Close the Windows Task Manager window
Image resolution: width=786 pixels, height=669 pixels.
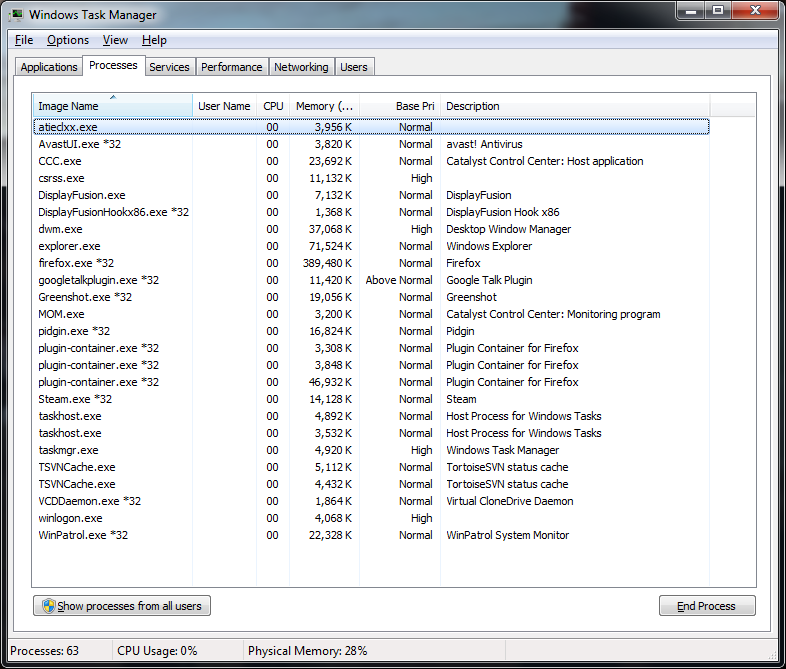(x=755, y=11)
